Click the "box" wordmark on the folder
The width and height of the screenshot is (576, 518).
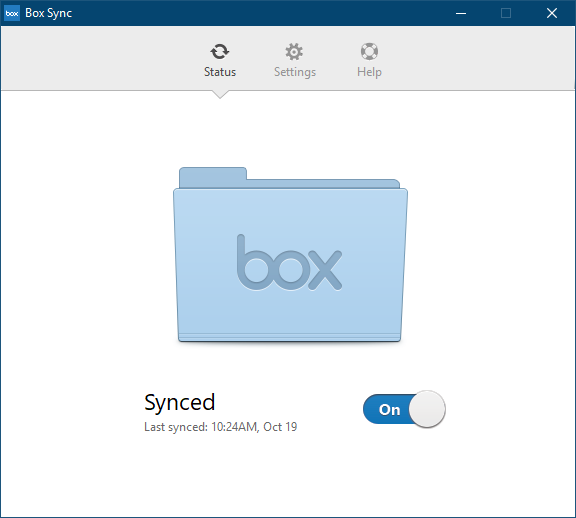tap(289, 262)
